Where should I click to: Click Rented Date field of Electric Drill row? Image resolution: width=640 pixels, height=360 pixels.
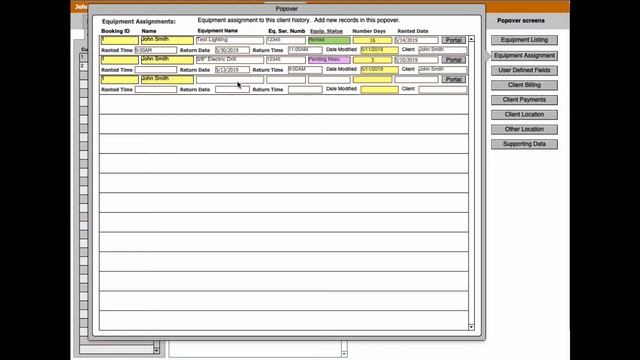coord(416,60)
